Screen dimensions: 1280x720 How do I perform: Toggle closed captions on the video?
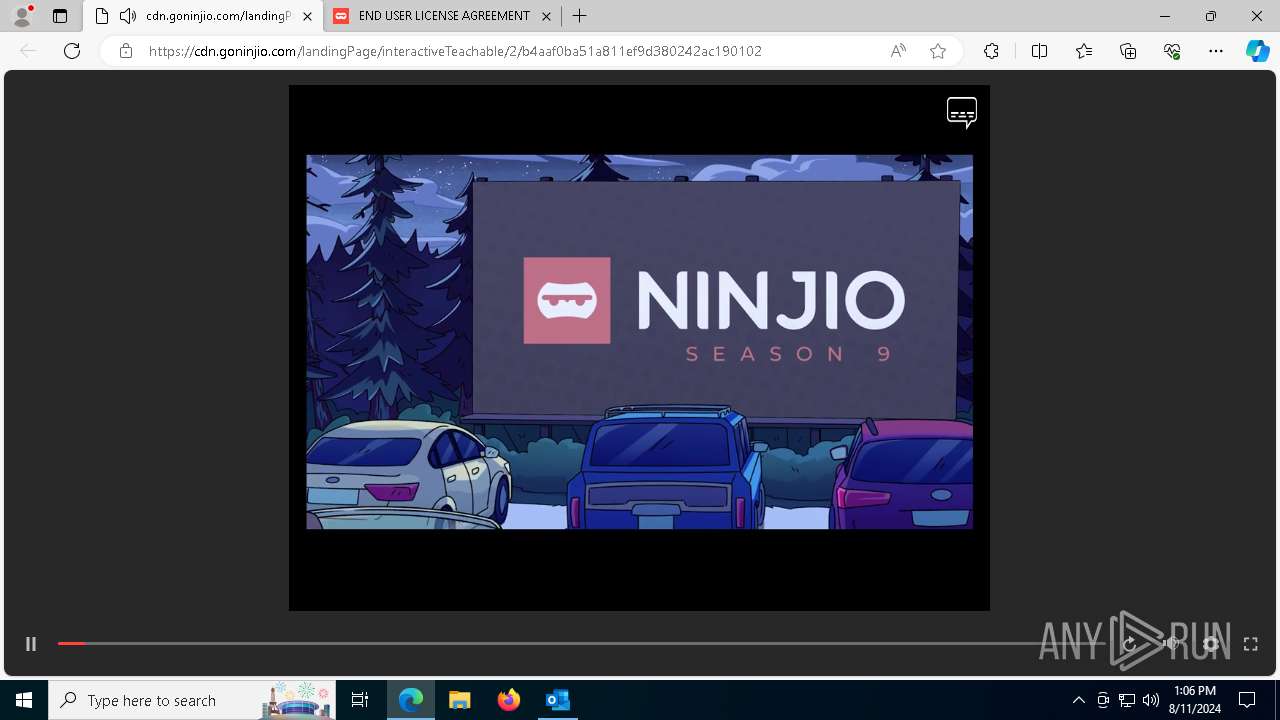(962, 112)
